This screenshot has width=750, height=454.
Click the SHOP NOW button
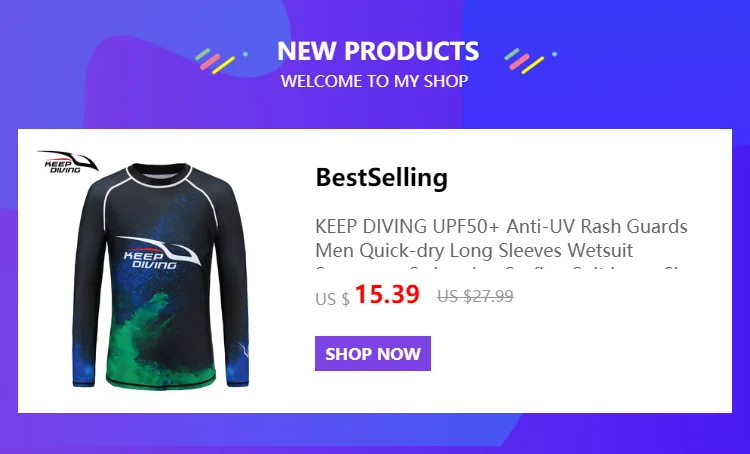[x=373, y=354]
